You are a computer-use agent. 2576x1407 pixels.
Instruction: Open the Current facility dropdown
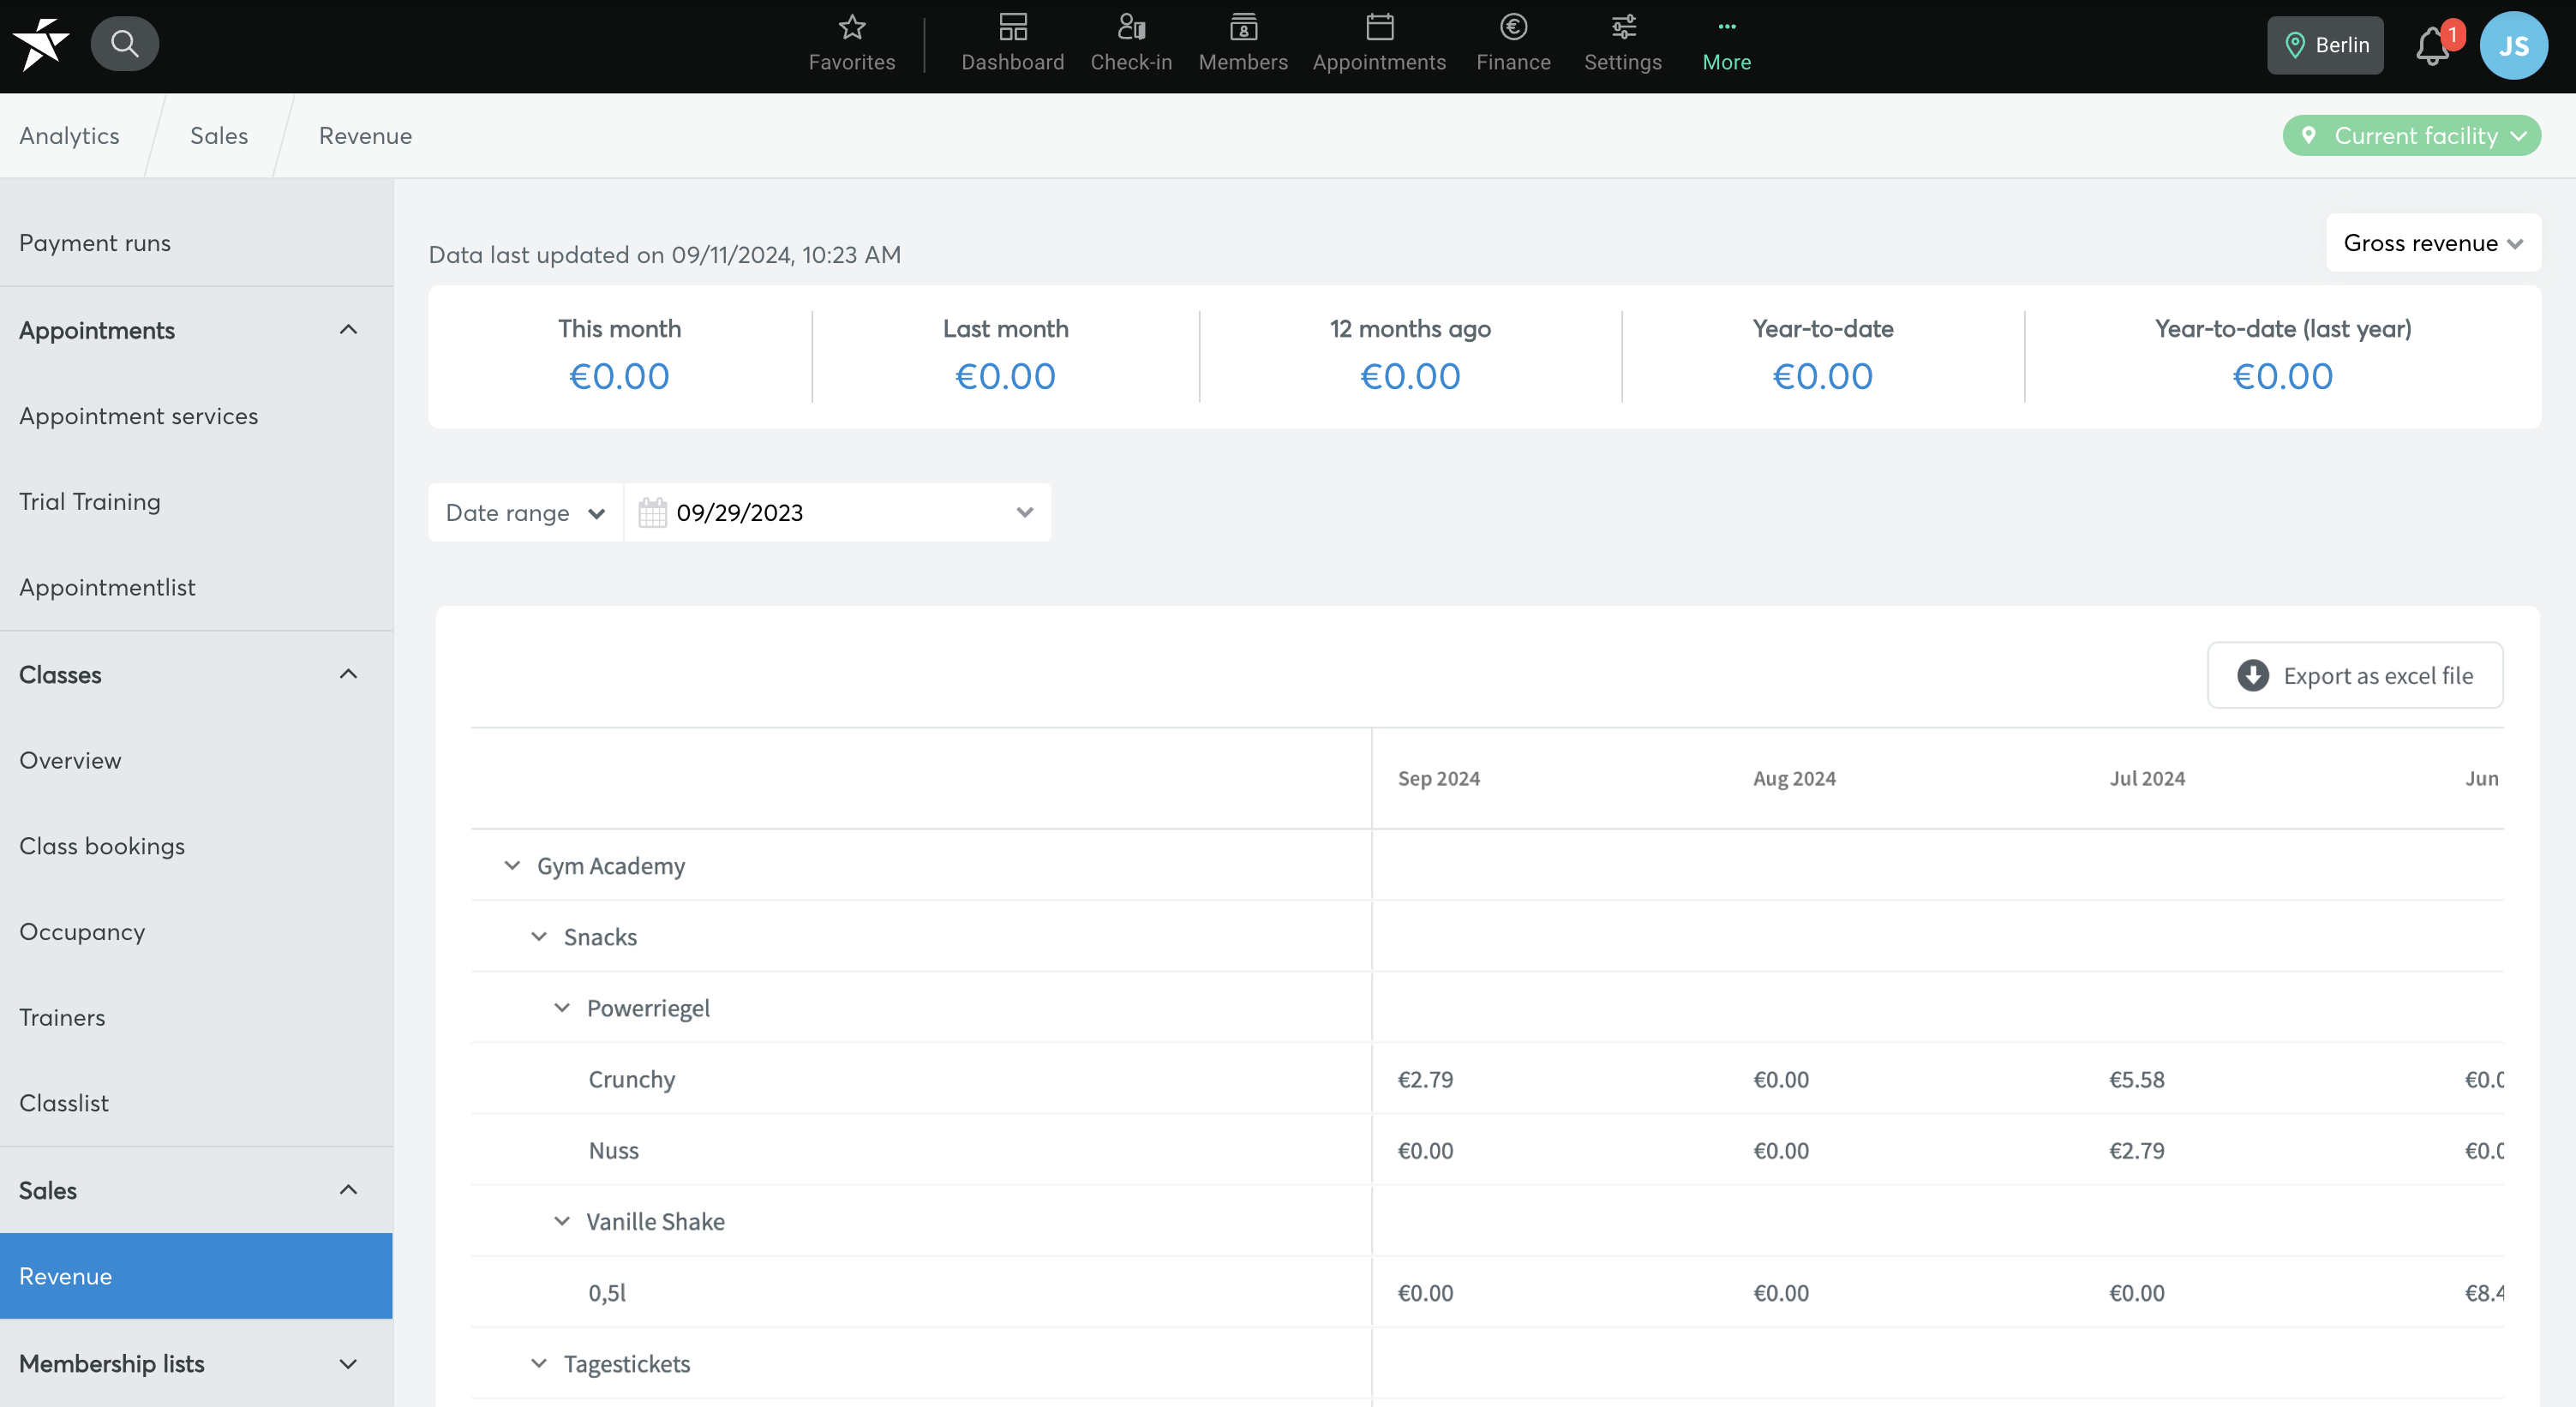point(2411,136)
